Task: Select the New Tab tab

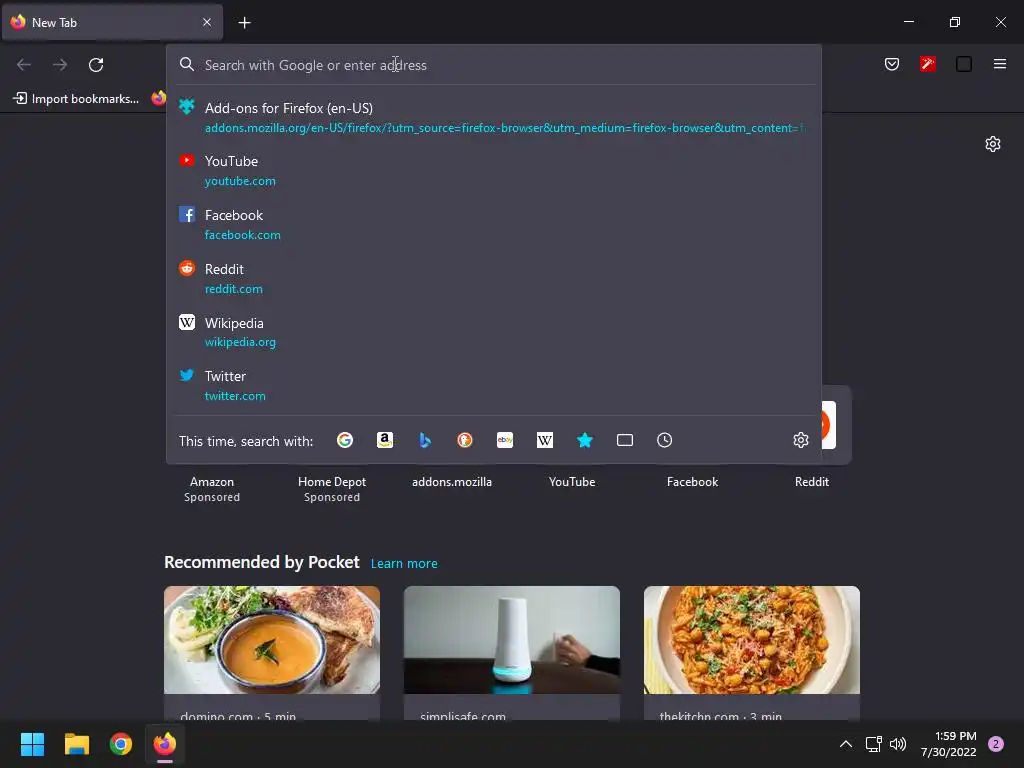Action: [x=112, y=23]
